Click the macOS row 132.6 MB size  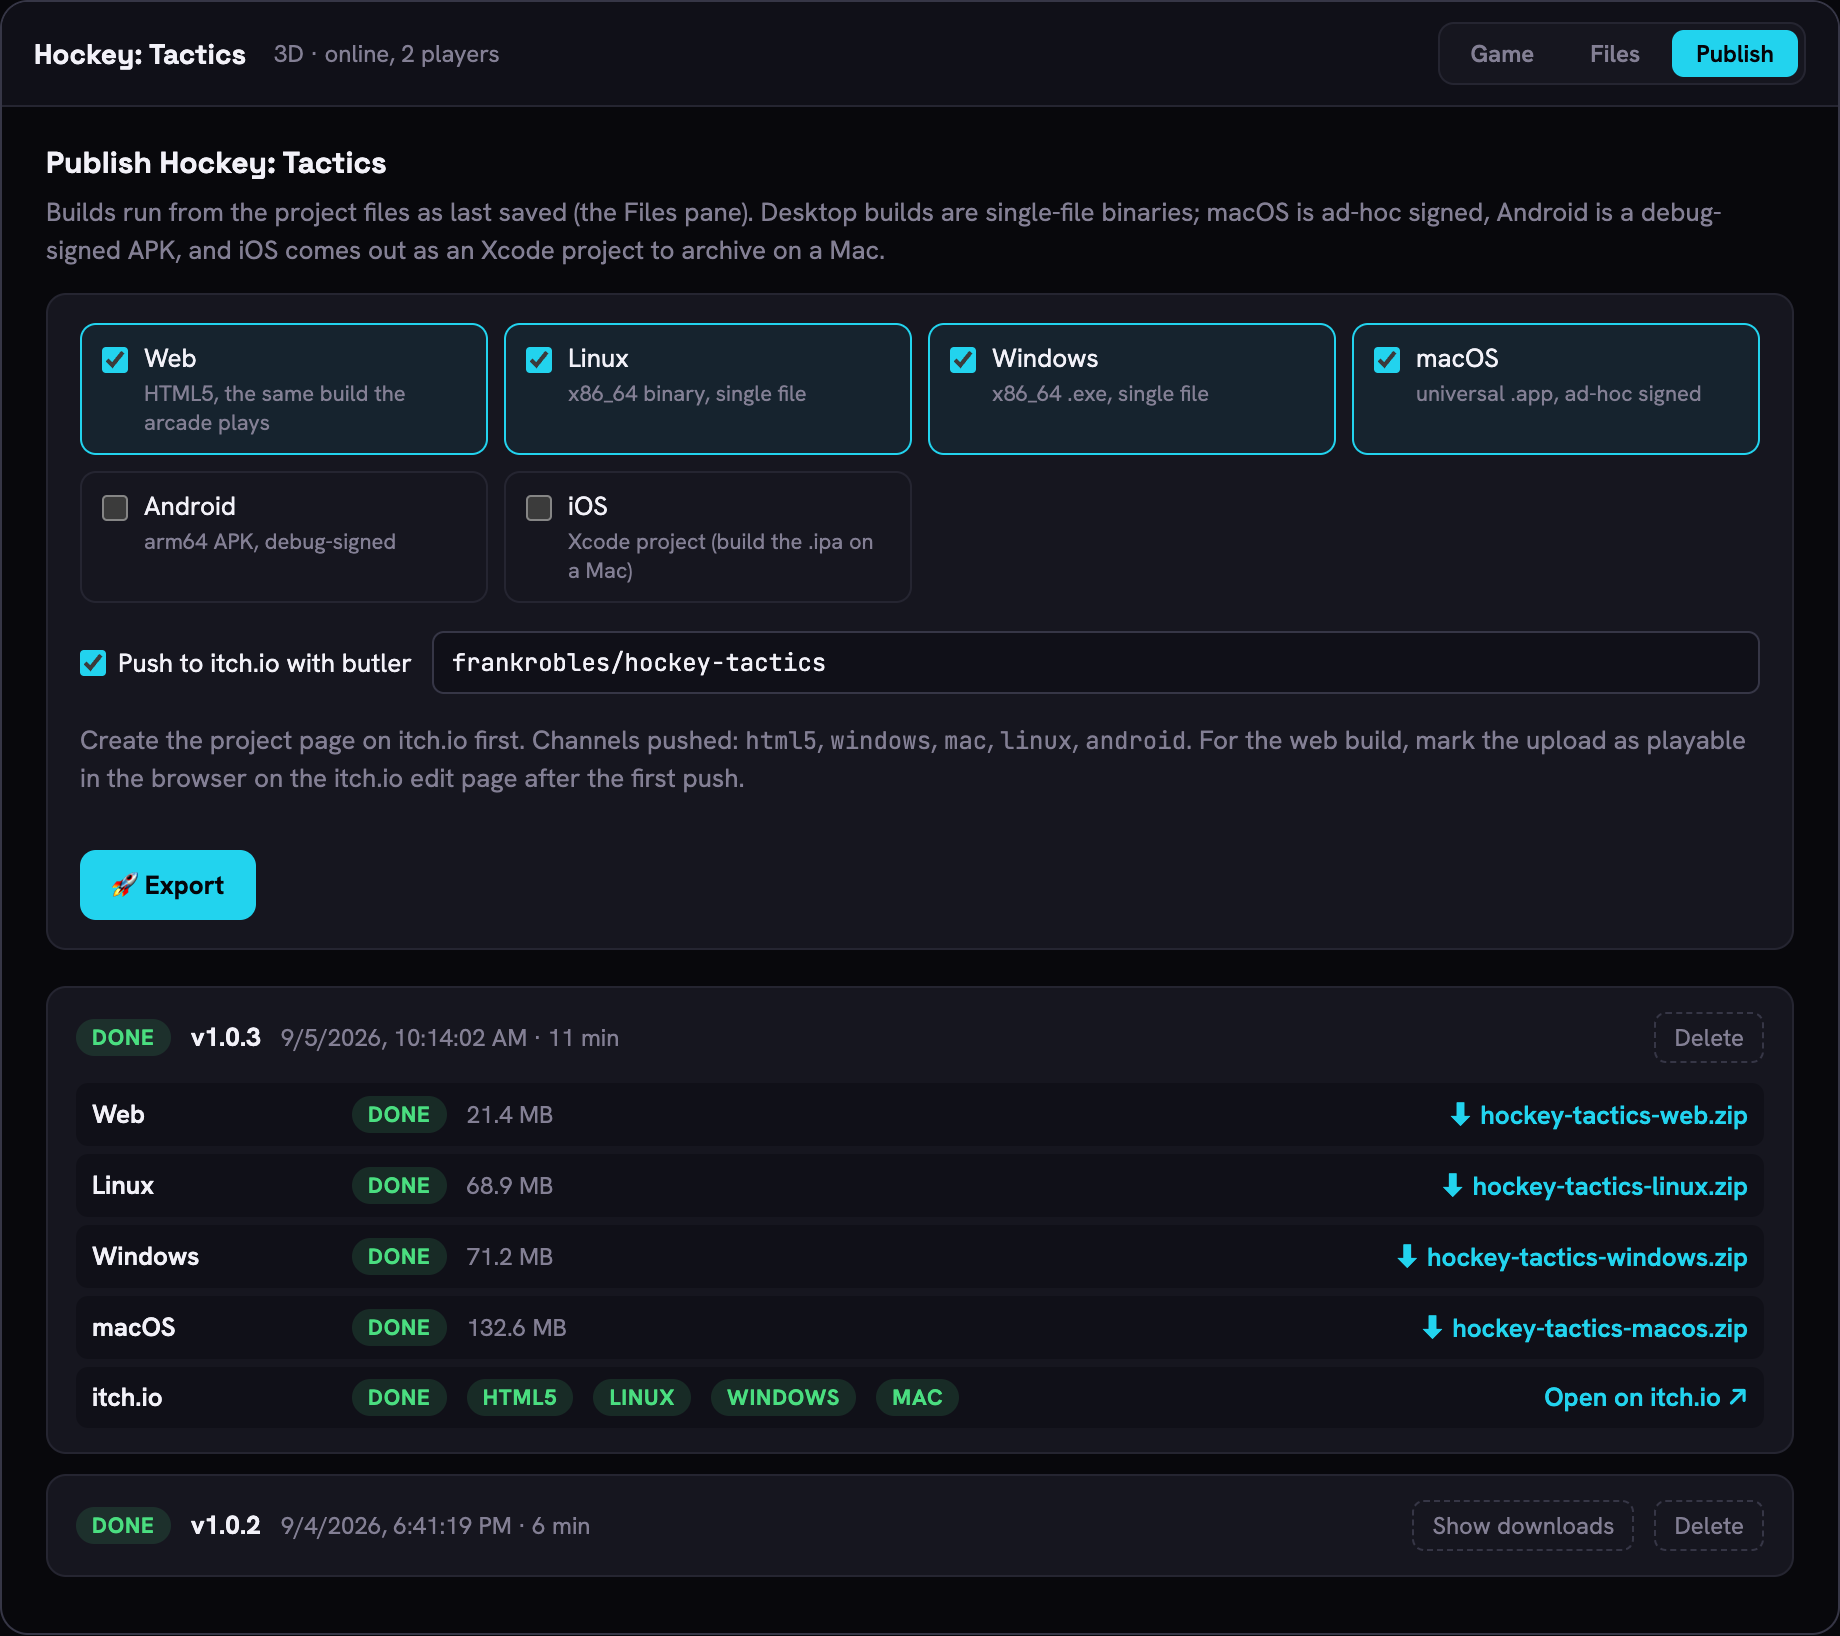point(516,1328)
